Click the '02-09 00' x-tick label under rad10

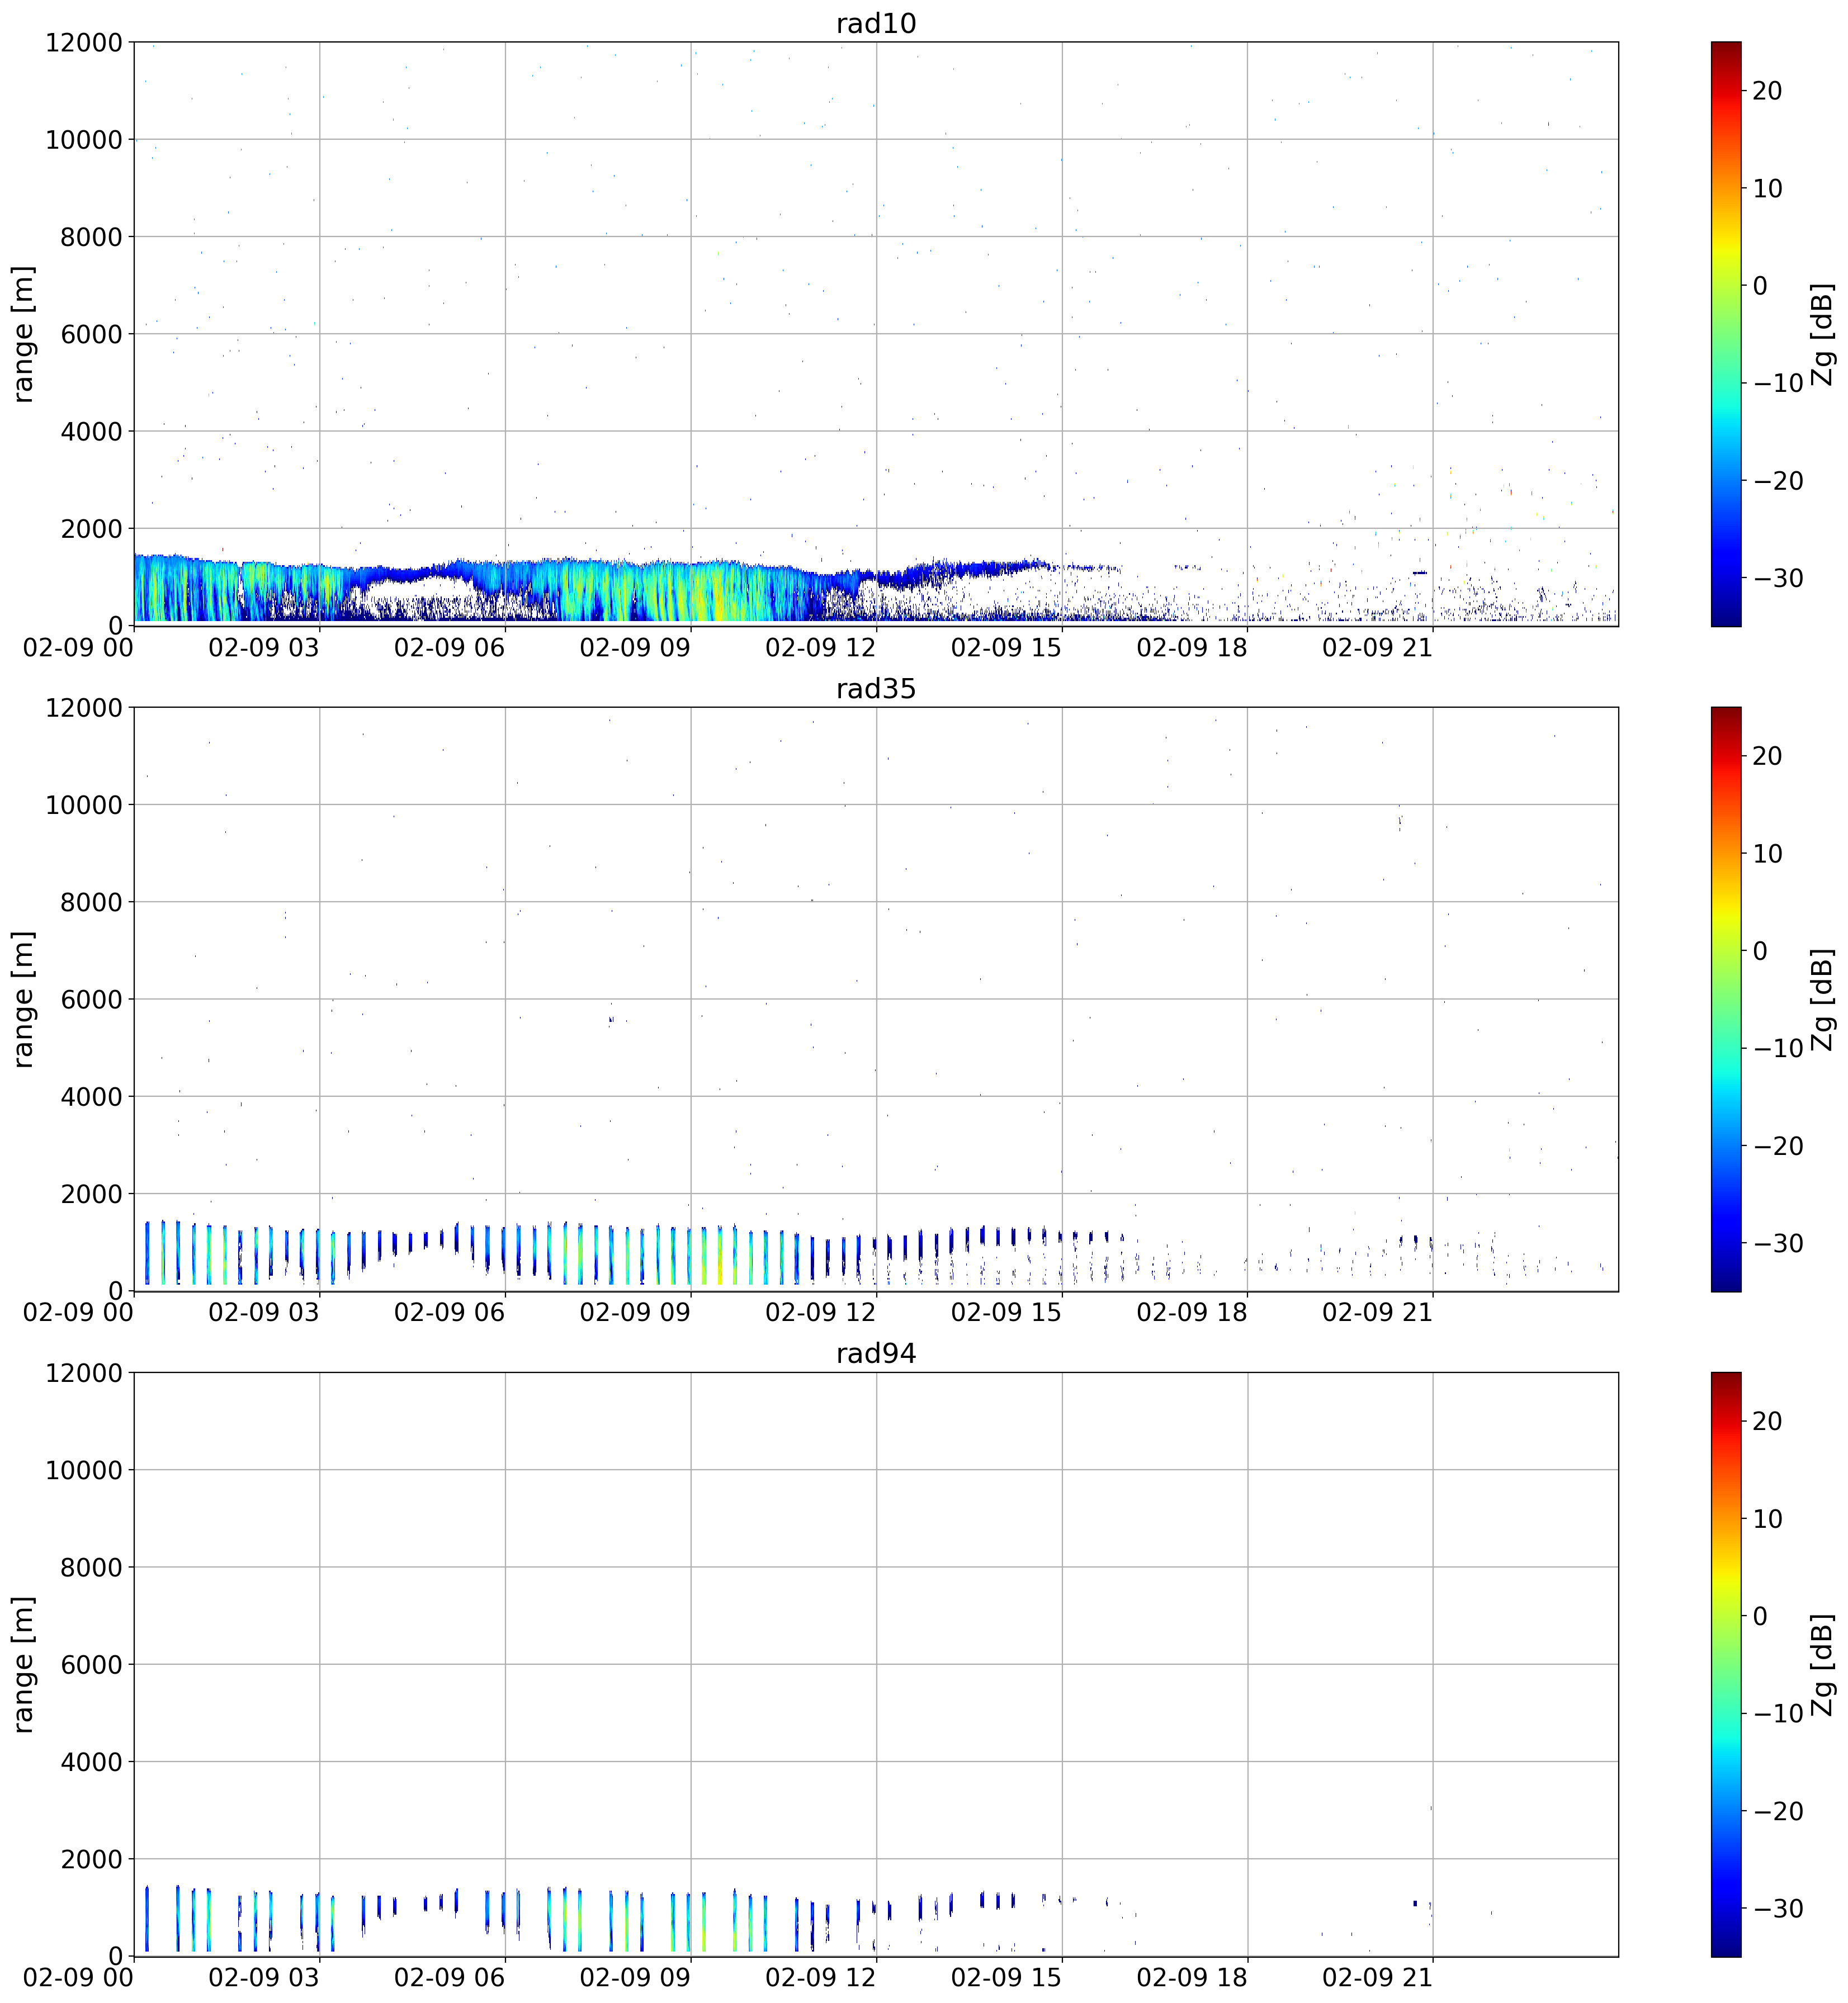(79, 648)
